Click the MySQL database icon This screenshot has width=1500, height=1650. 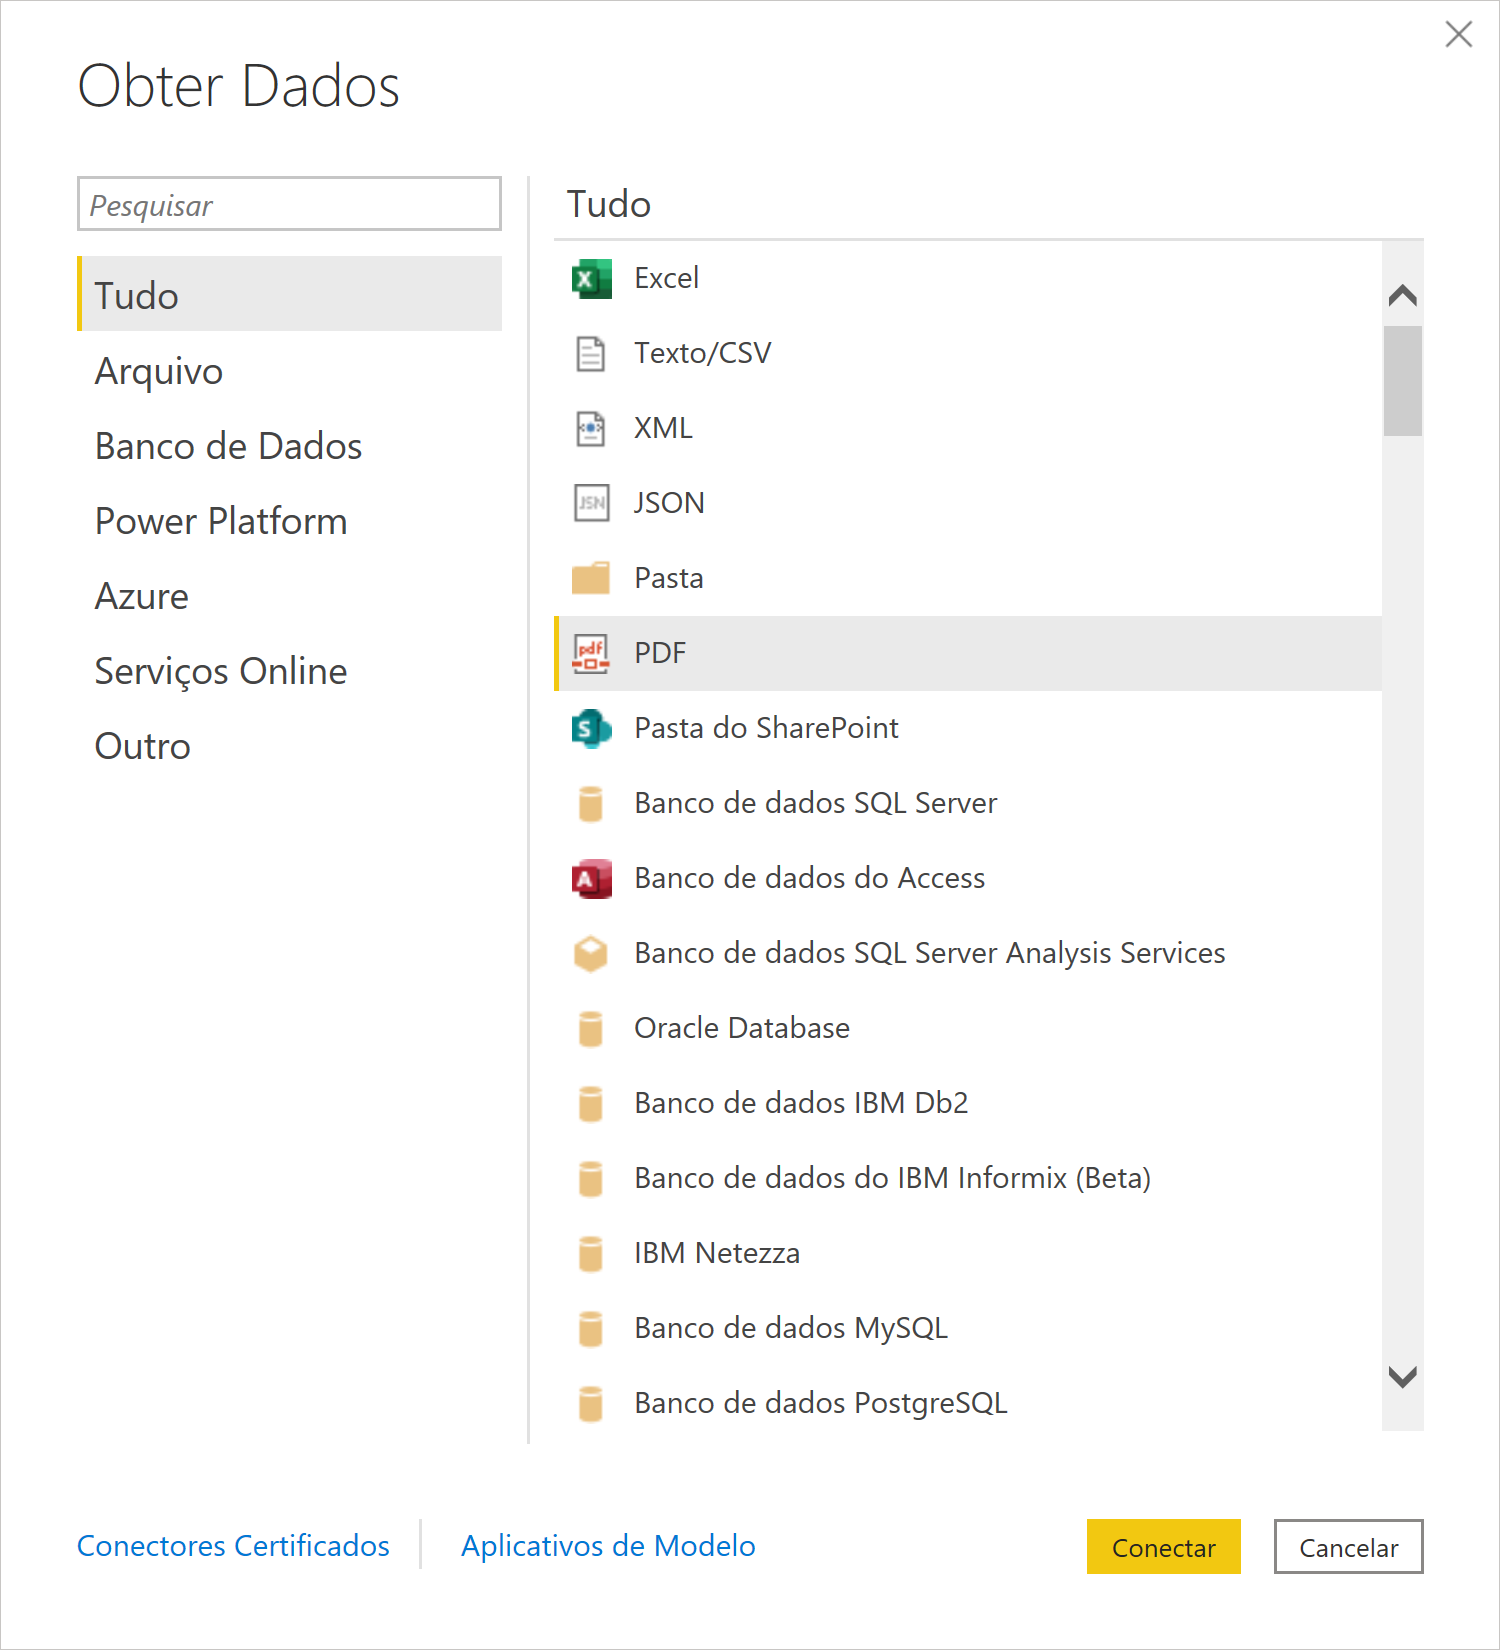(591, 1328)
